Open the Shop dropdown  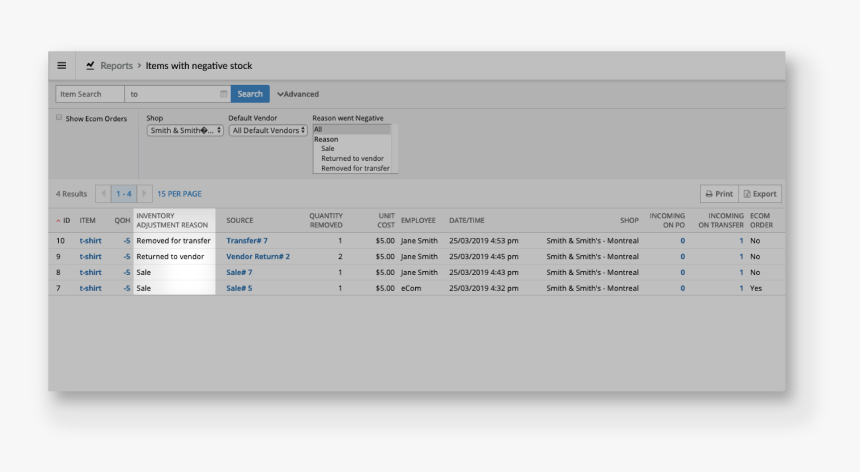pyautogui.click(x=185, y=130)
